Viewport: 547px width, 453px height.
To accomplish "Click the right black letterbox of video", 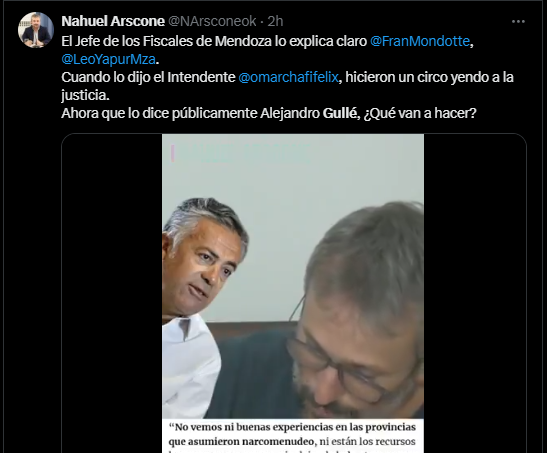I will (x=475, y=293).
